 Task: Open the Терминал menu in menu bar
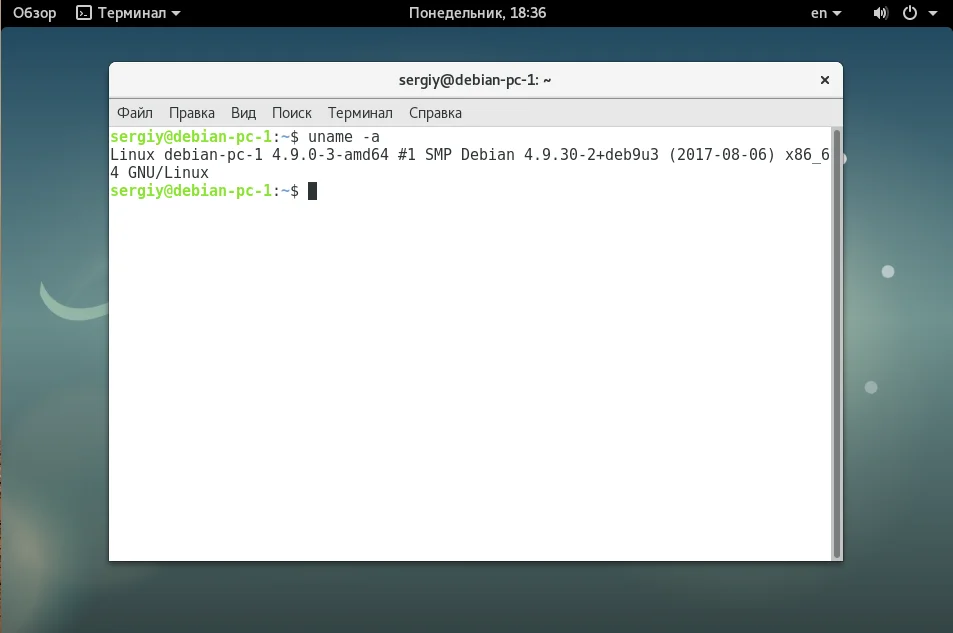tap(360, 113)
